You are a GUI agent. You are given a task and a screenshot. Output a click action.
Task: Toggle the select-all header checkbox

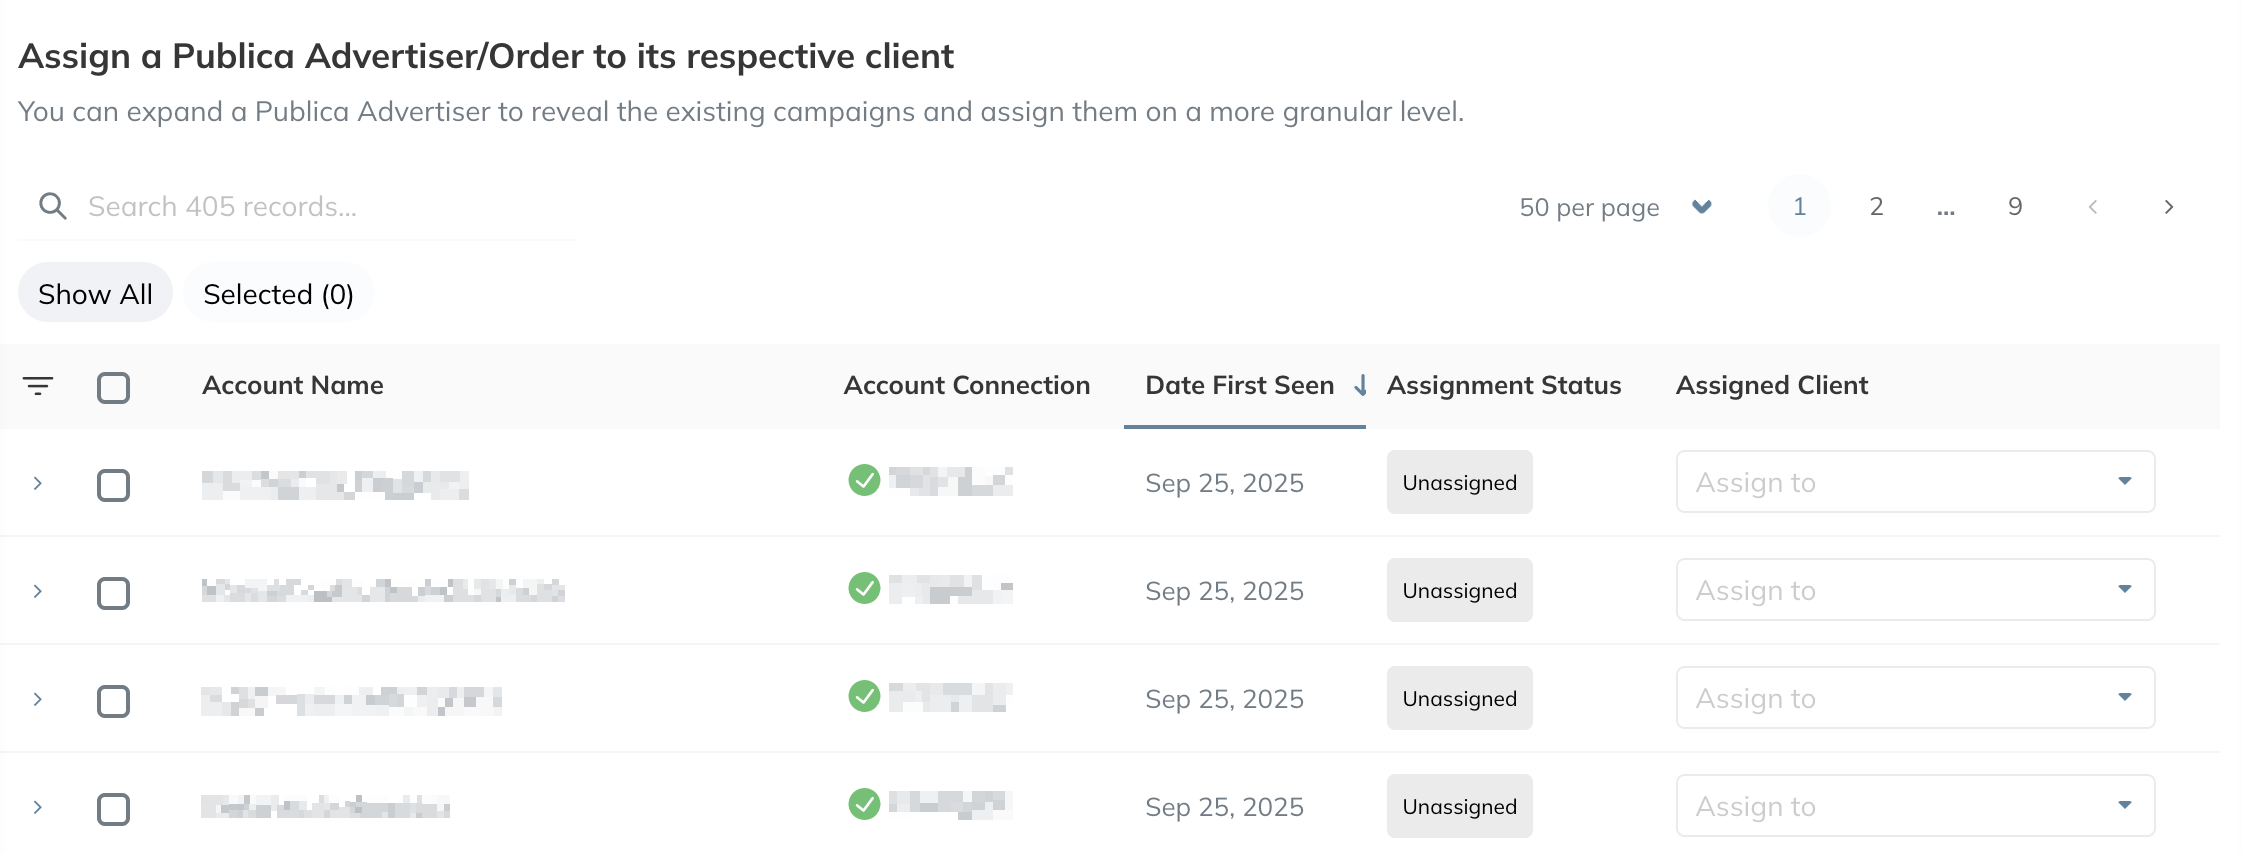pos(113,387)
